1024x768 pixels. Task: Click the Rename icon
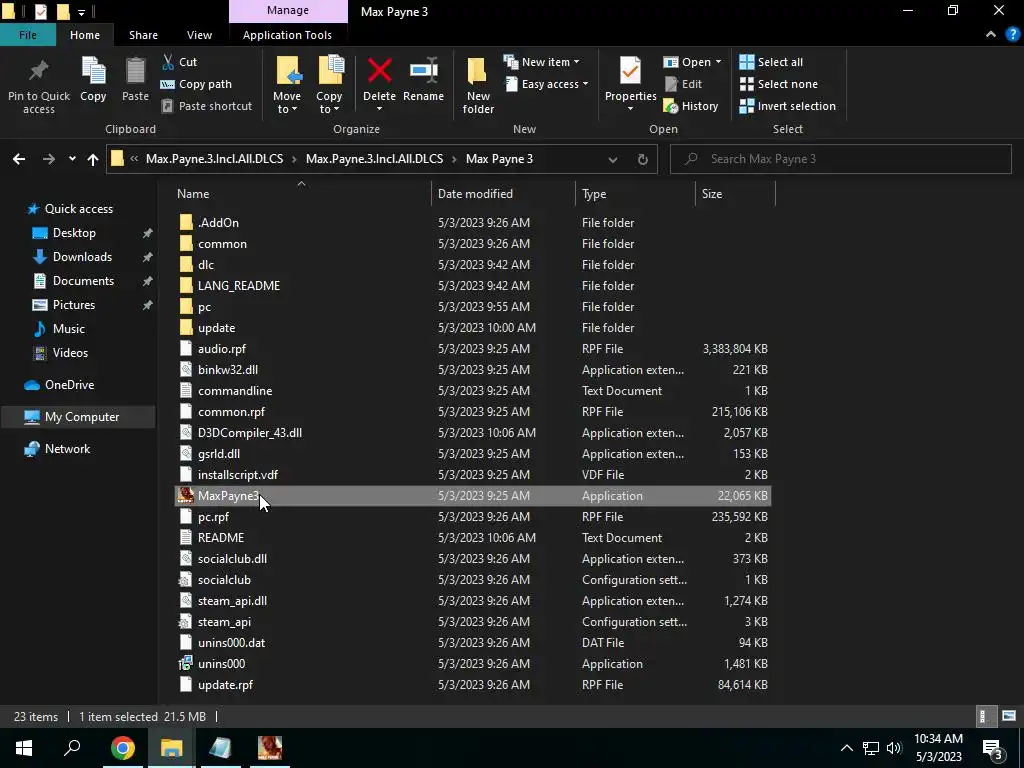point(423,71)
